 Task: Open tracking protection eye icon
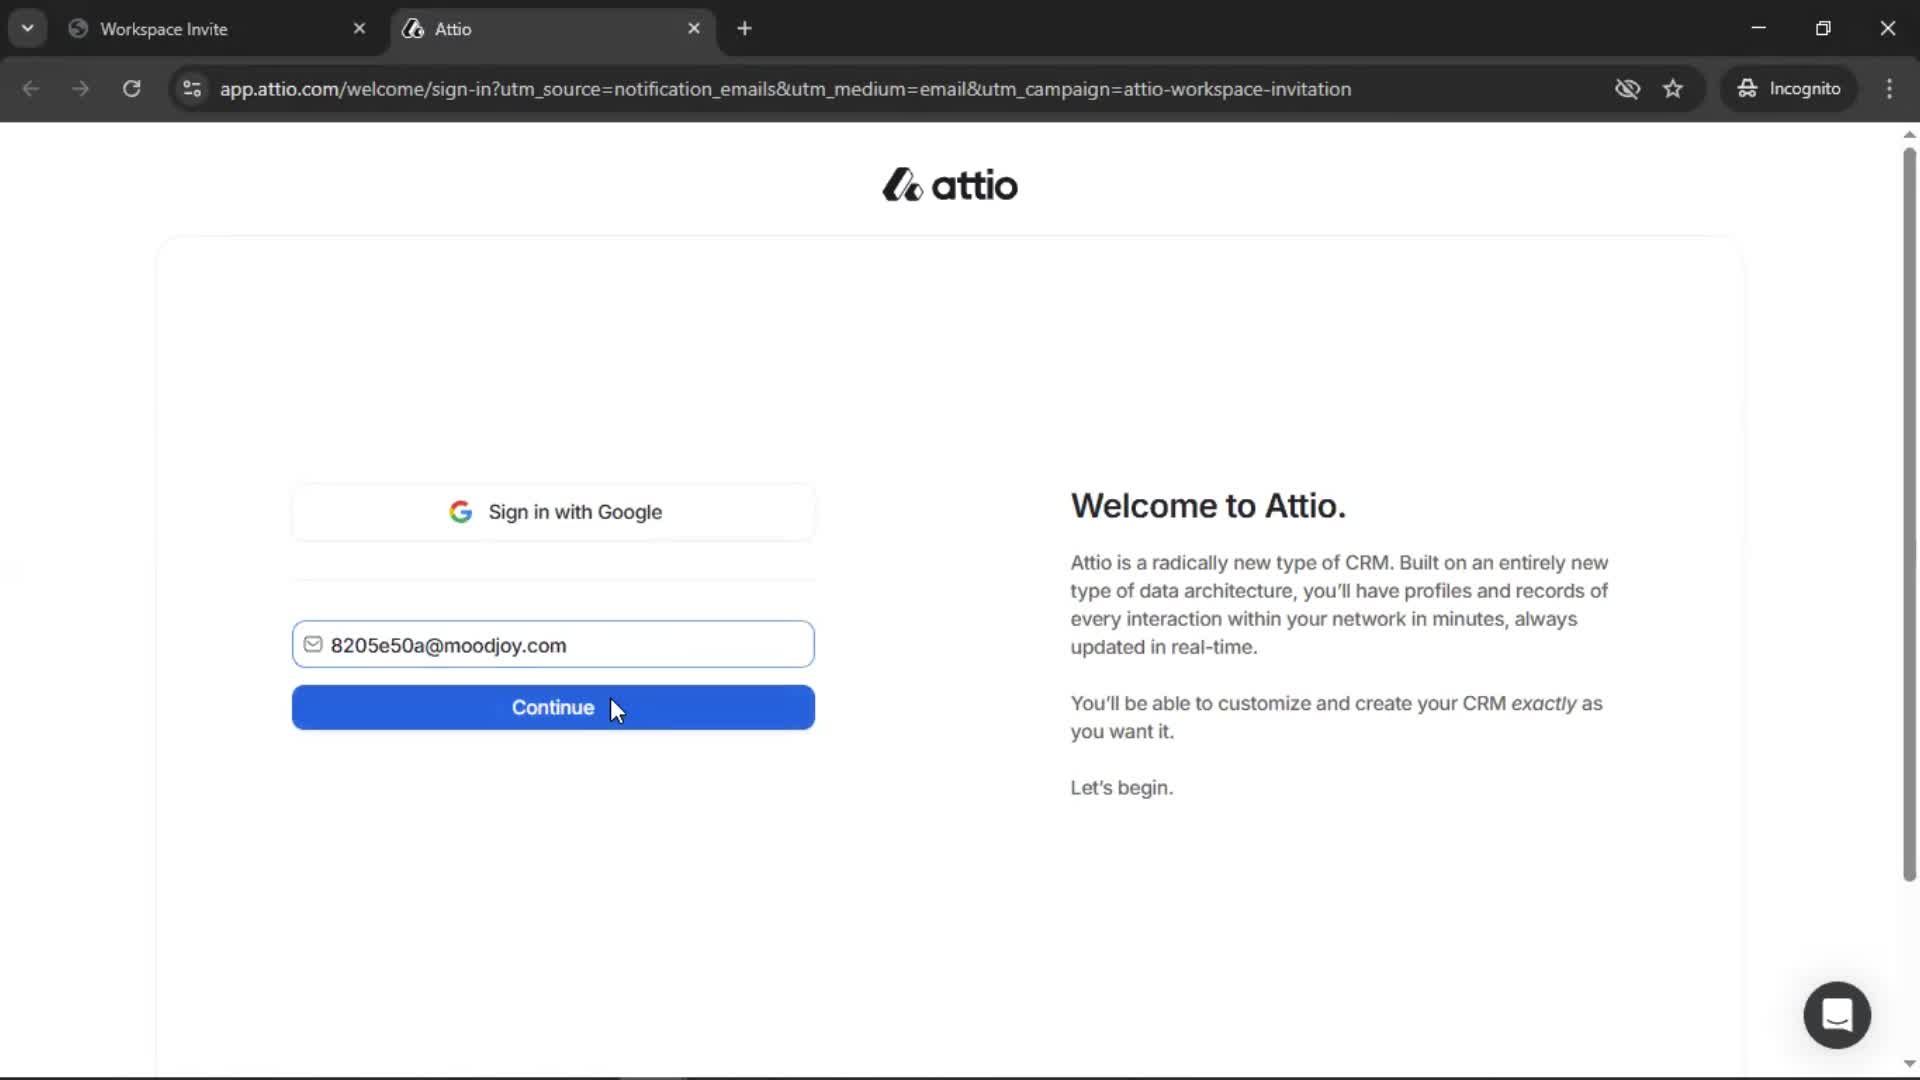coord(1627,89)
